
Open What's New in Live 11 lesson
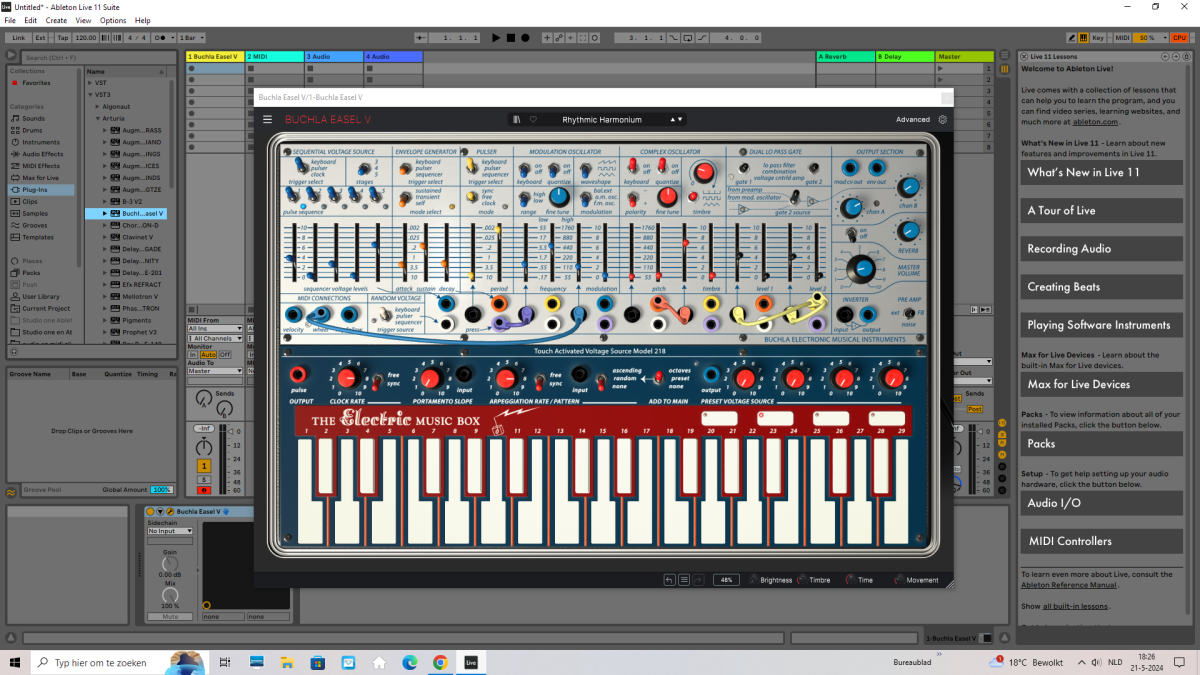1099,172
